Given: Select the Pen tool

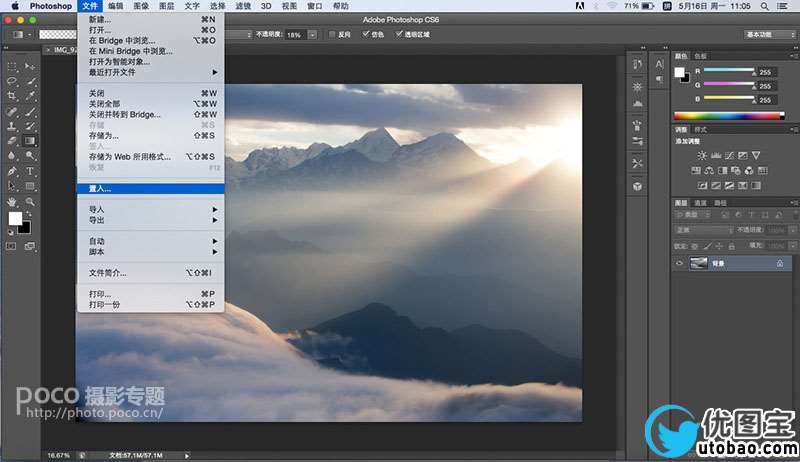Looking at the screenshot, I should 12,171.
